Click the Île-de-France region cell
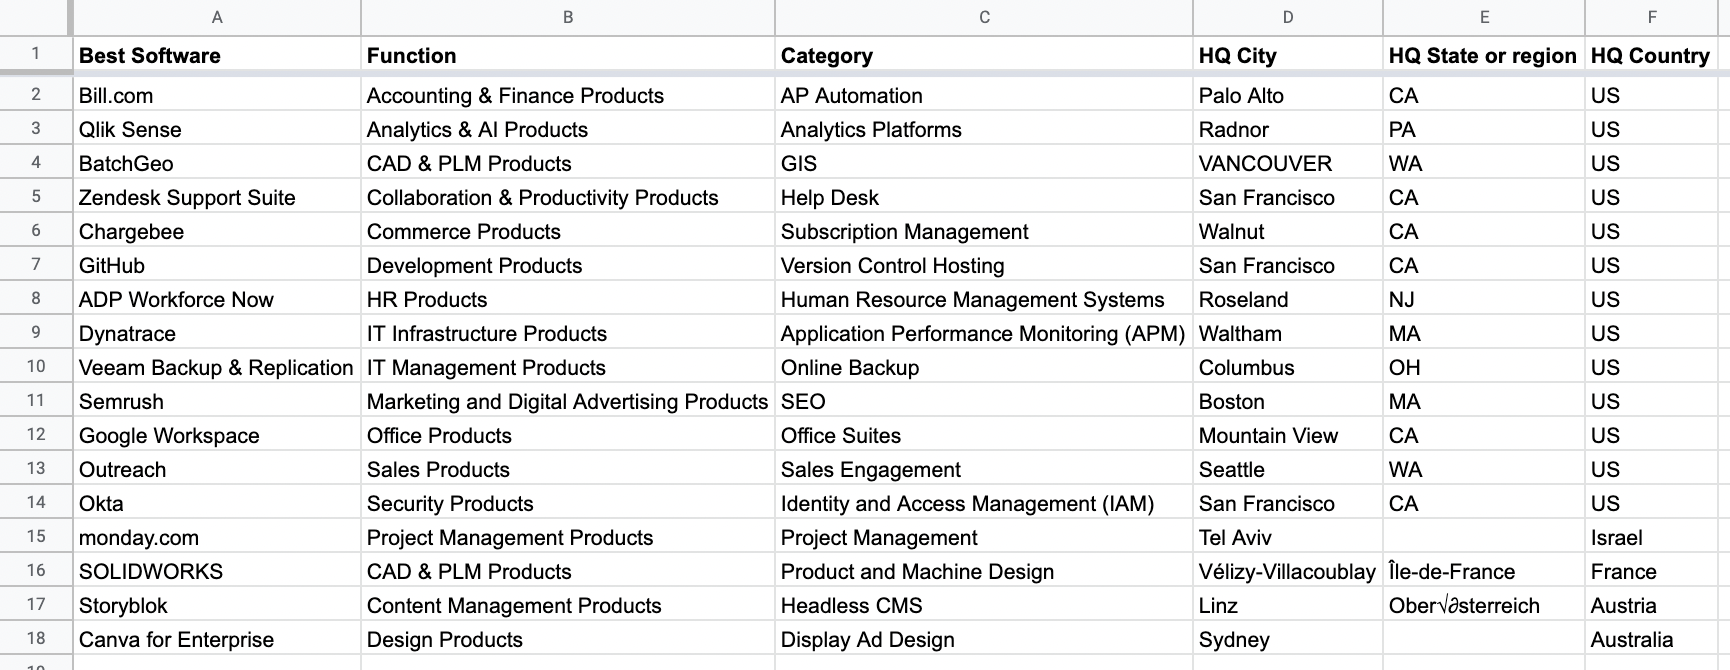This screenshot has height=670, width=1730. (1484, 571)
